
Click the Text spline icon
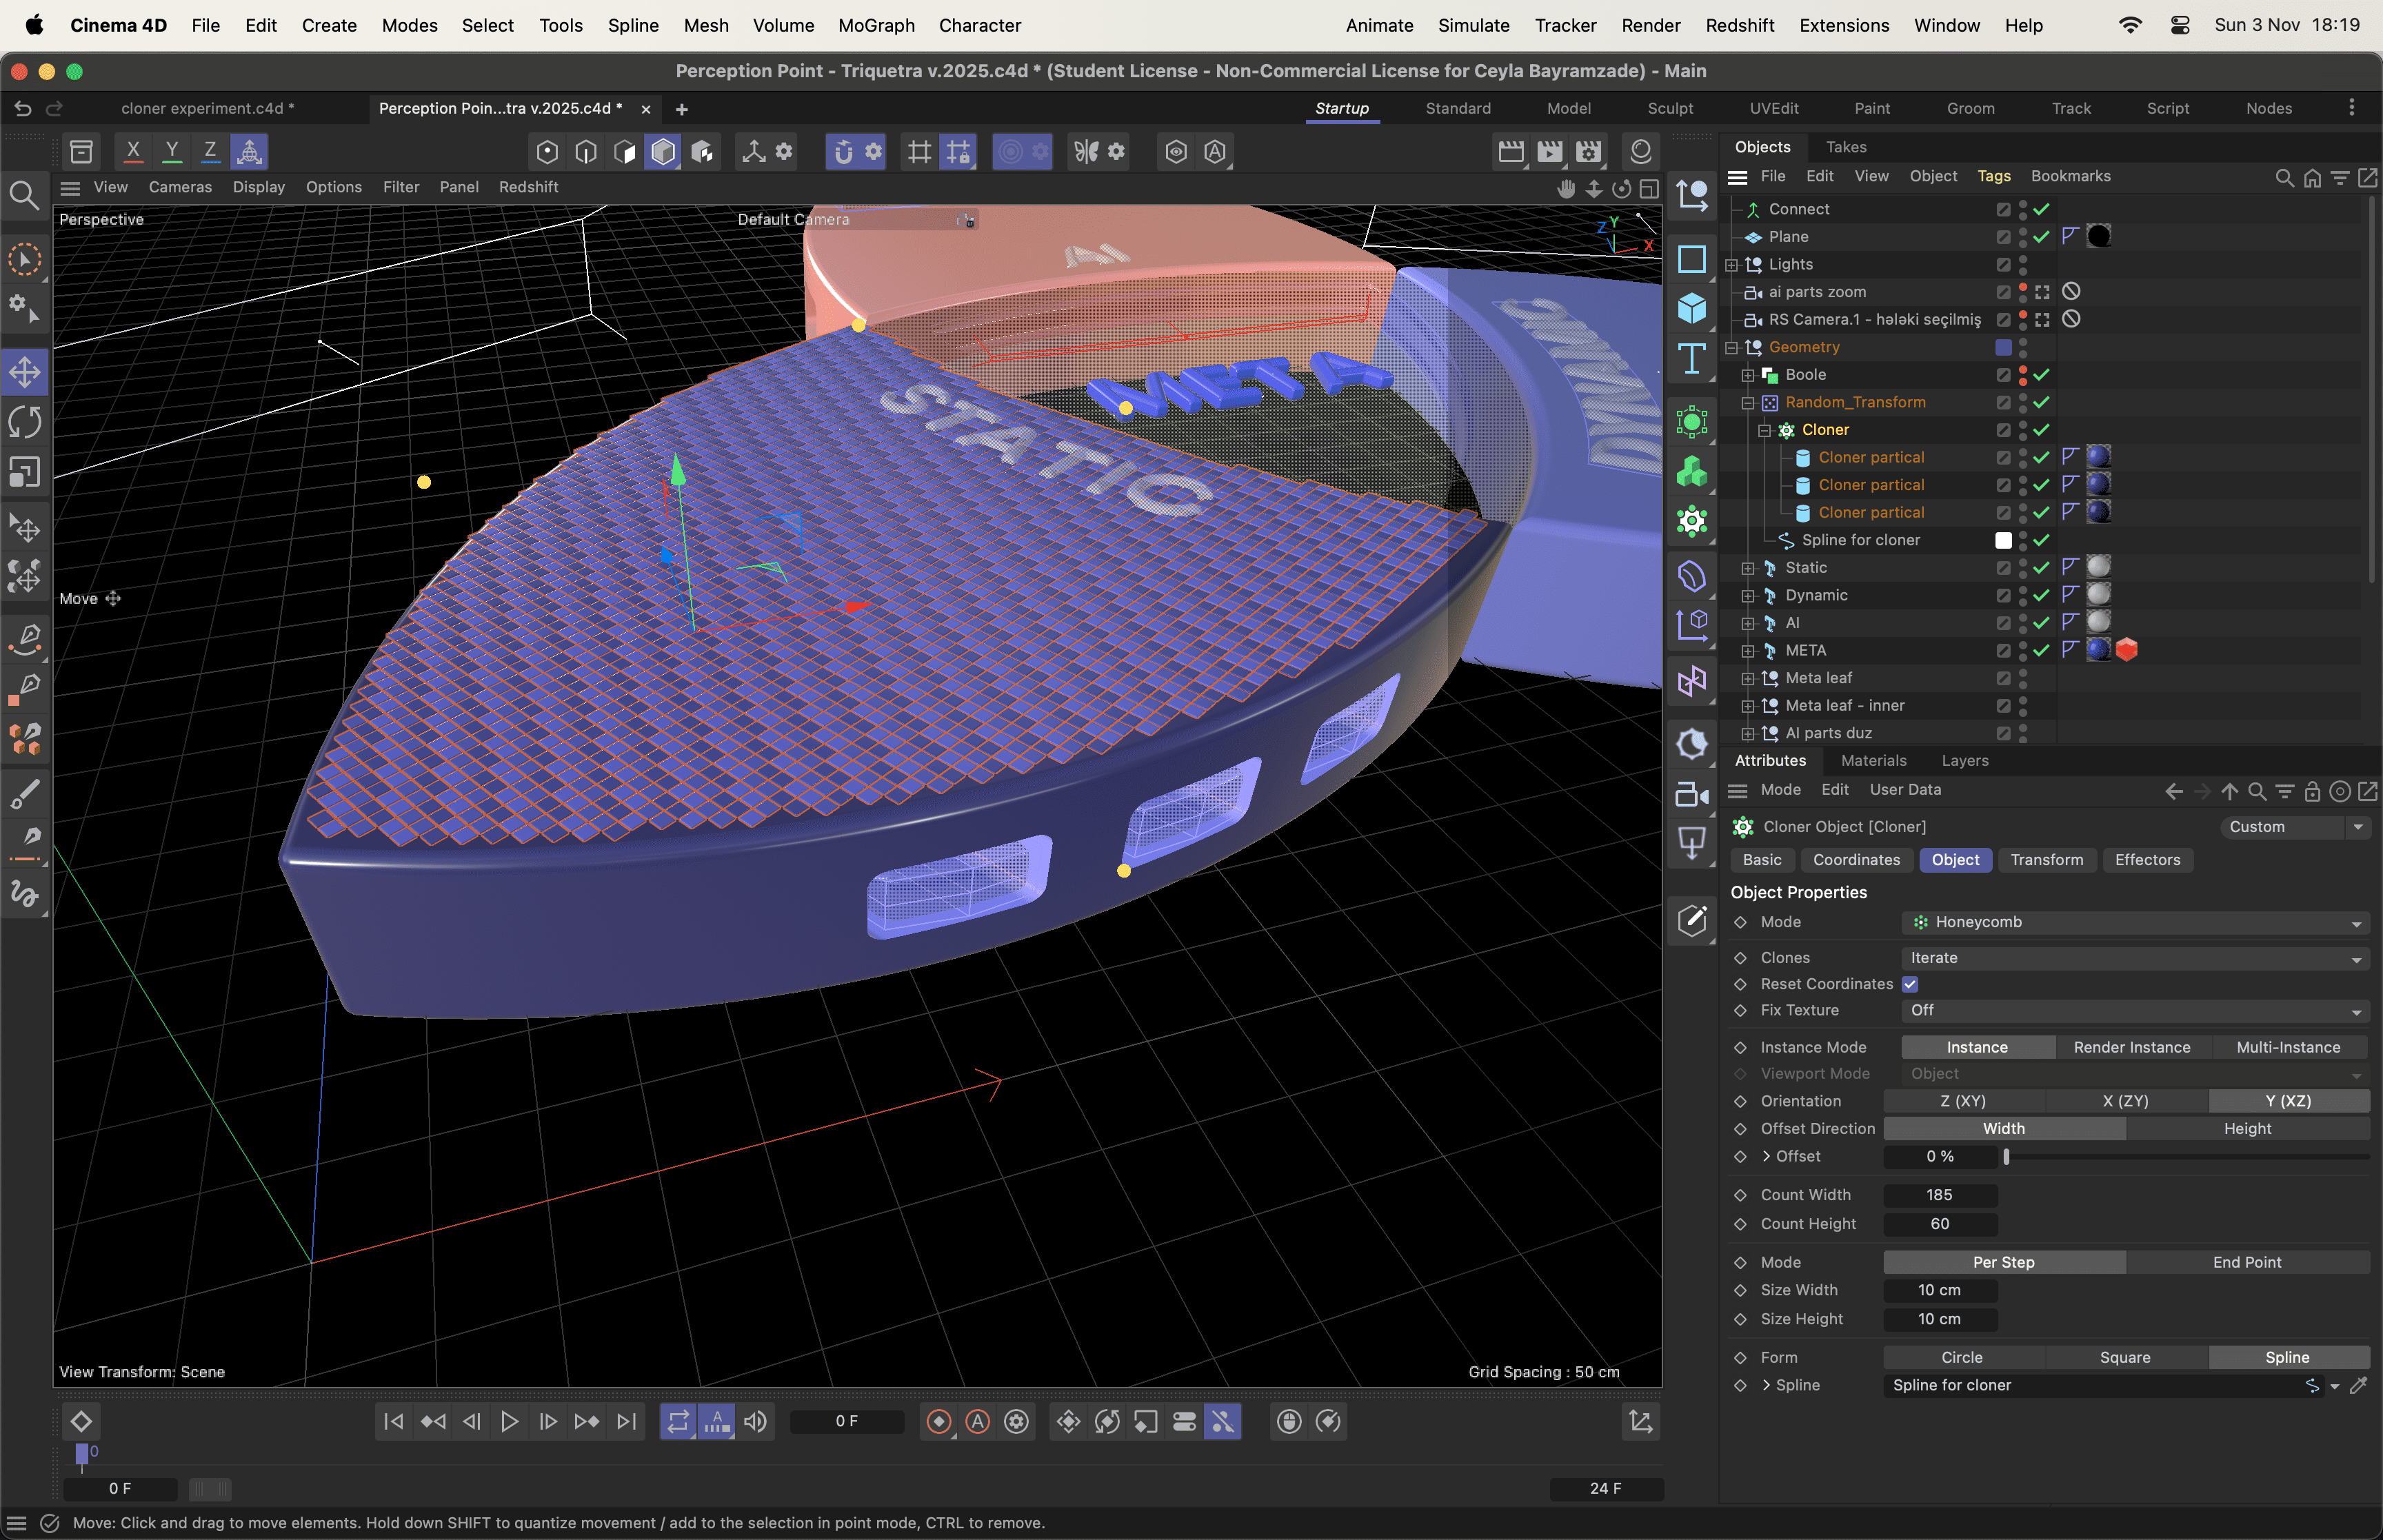[1691, 358]
